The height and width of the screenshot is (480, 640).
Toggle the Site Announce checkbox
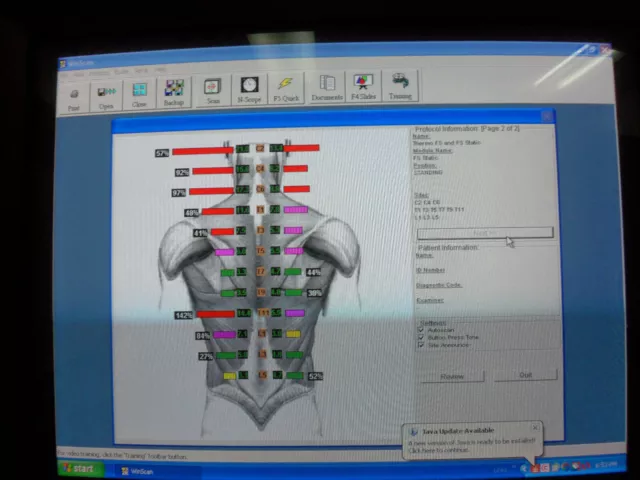tap(421, 345)
